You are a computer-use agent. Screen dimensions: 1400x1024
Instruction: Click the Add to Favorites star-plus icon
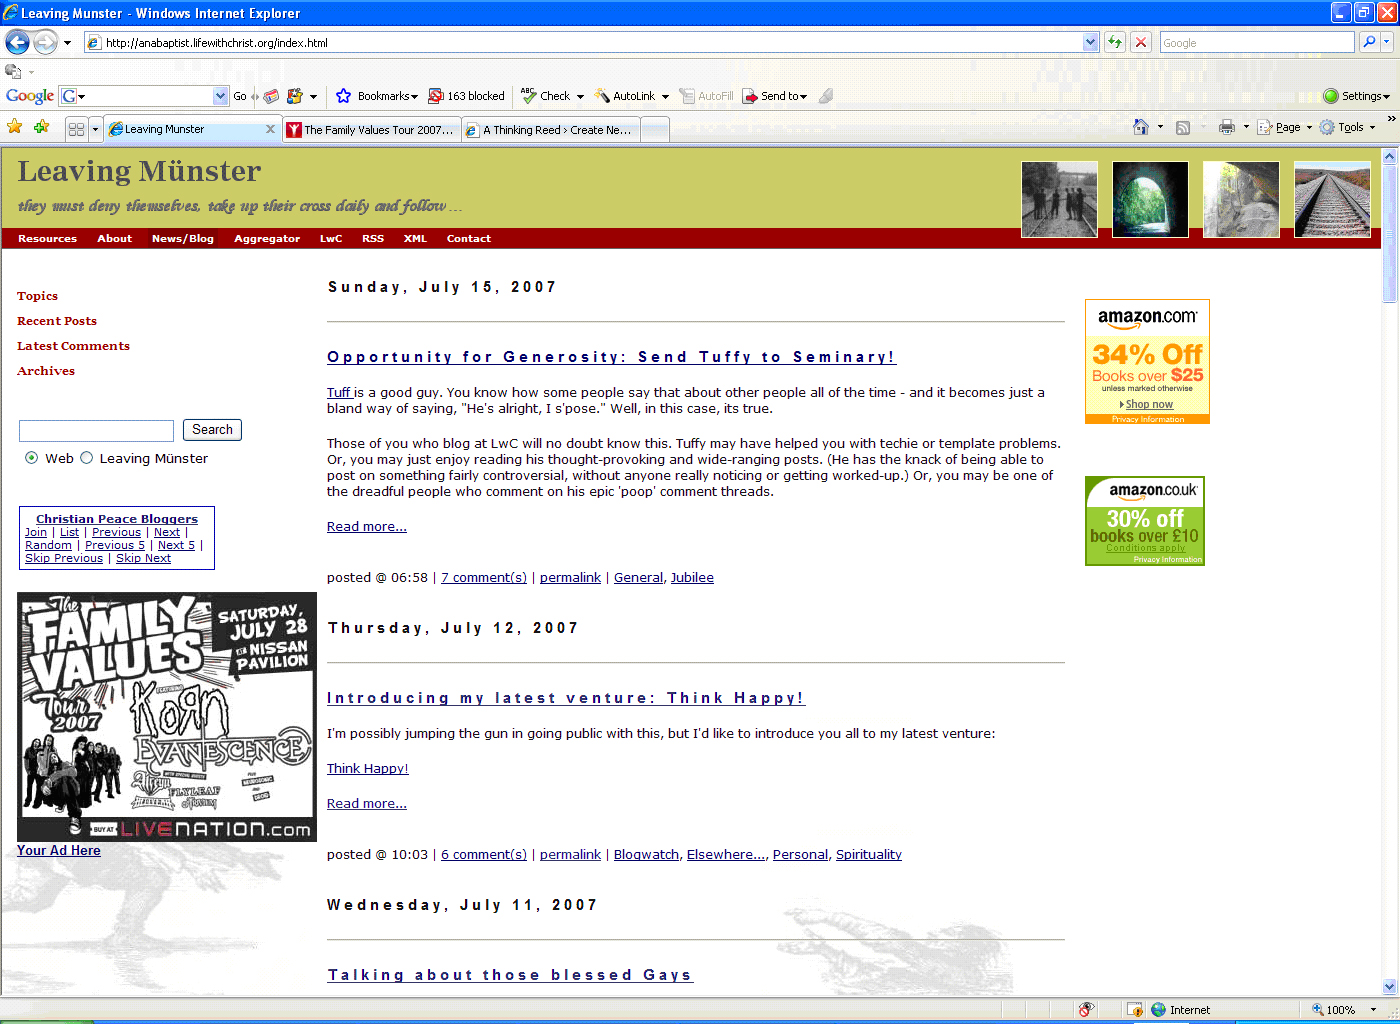tap(41, 127)
